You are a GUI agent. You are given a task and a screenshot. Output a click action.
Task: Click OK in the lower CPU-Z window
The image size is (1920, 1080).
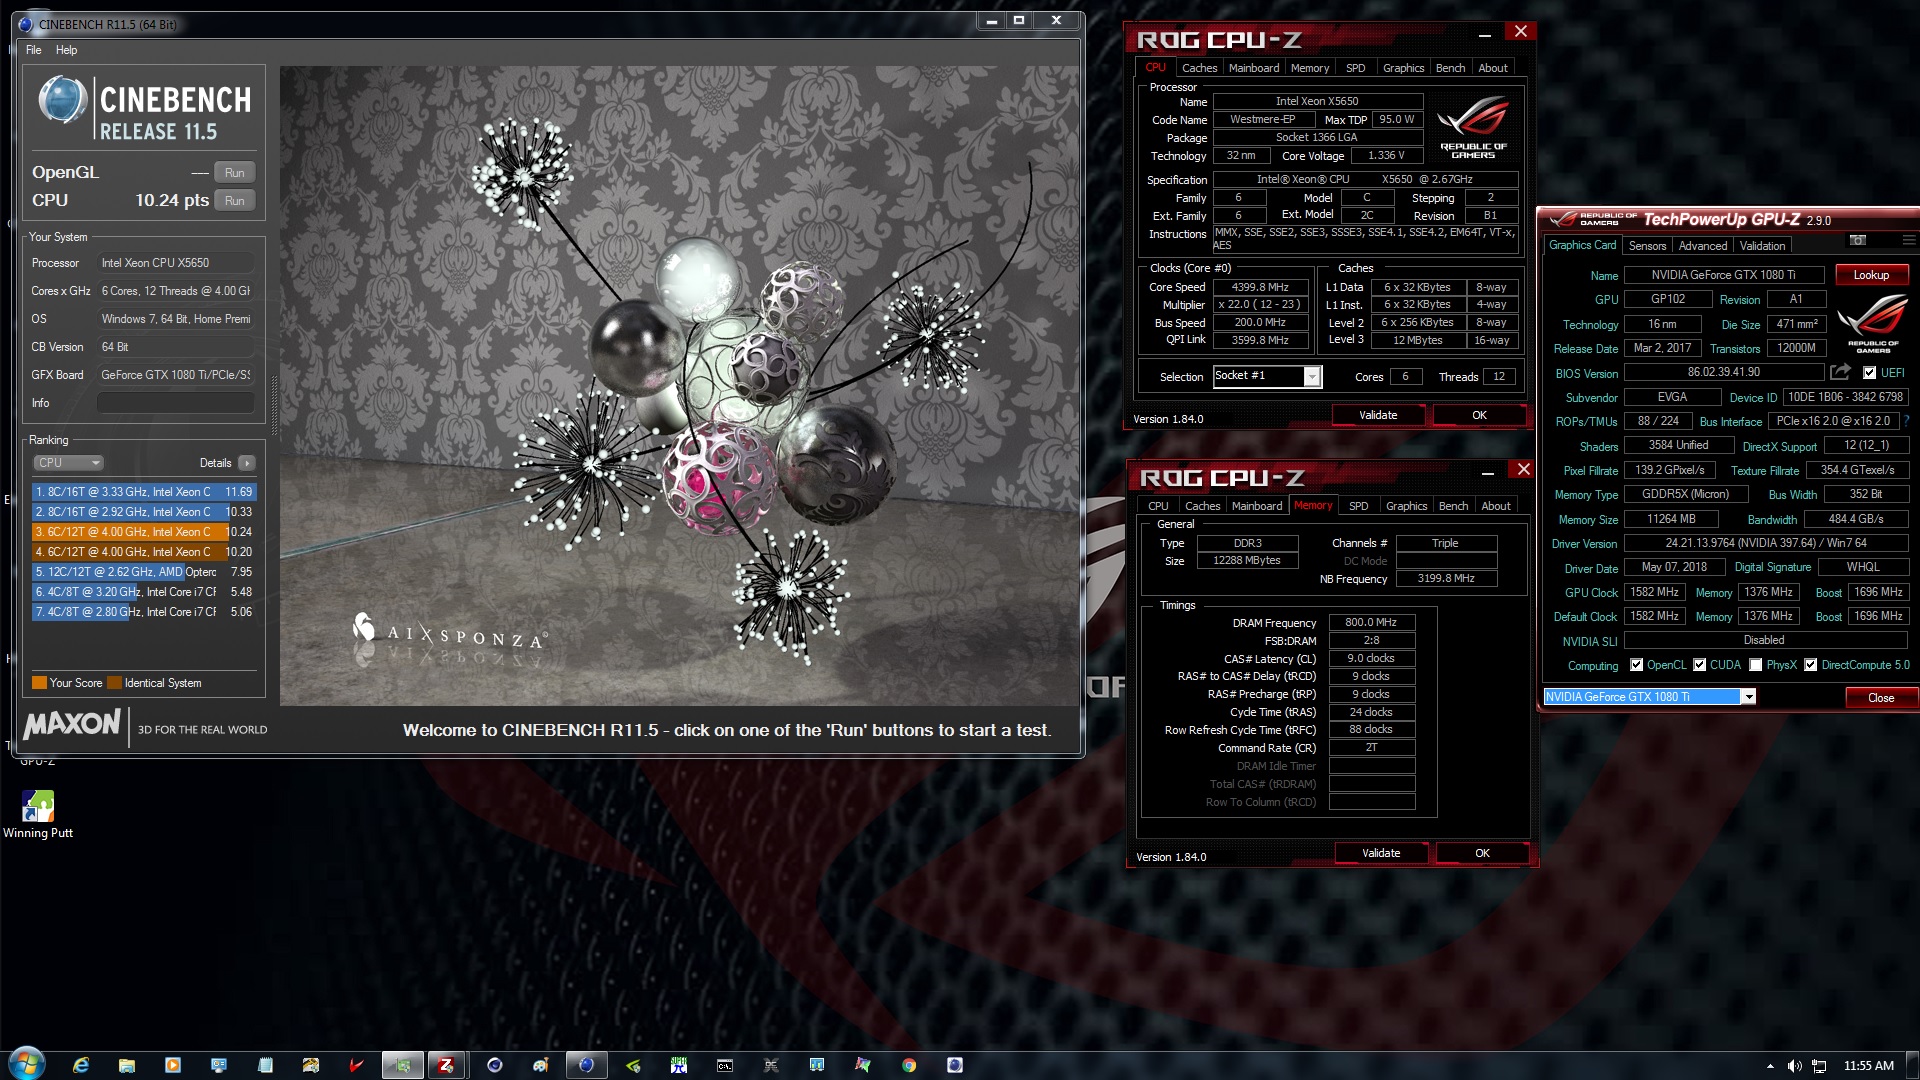(x=1482, y=853)
